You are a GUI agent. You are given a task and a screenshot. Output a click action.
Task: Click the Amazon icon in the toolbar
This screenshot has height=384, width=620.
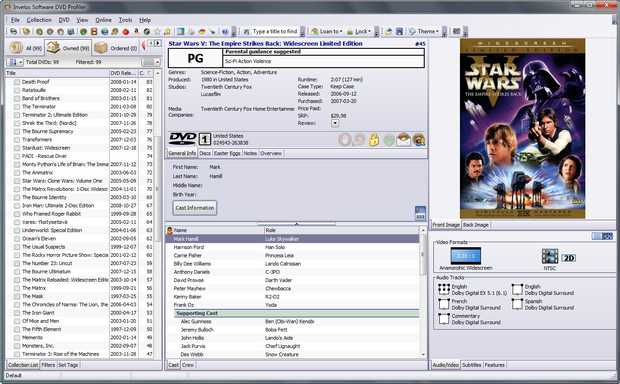pos(136,32)
